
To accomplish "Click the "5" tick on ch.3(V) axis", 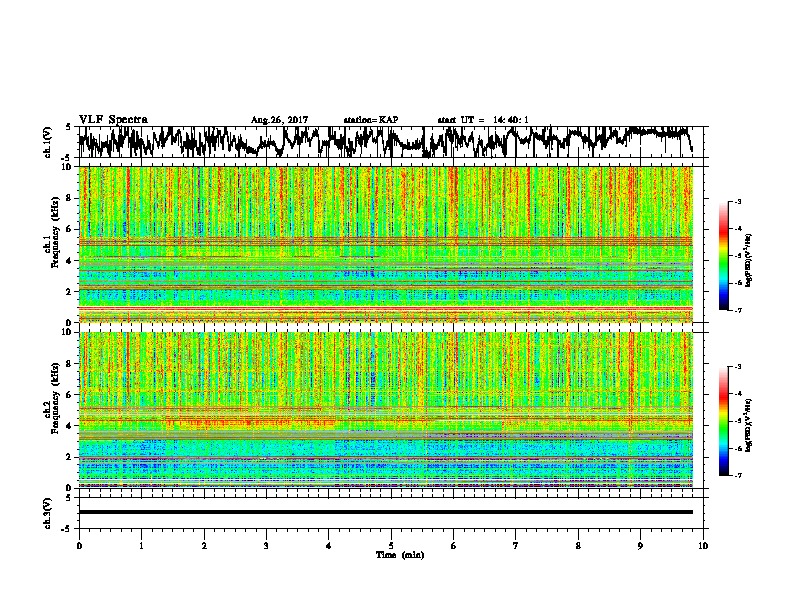I will pyautogui.click(x=69, y=498).
